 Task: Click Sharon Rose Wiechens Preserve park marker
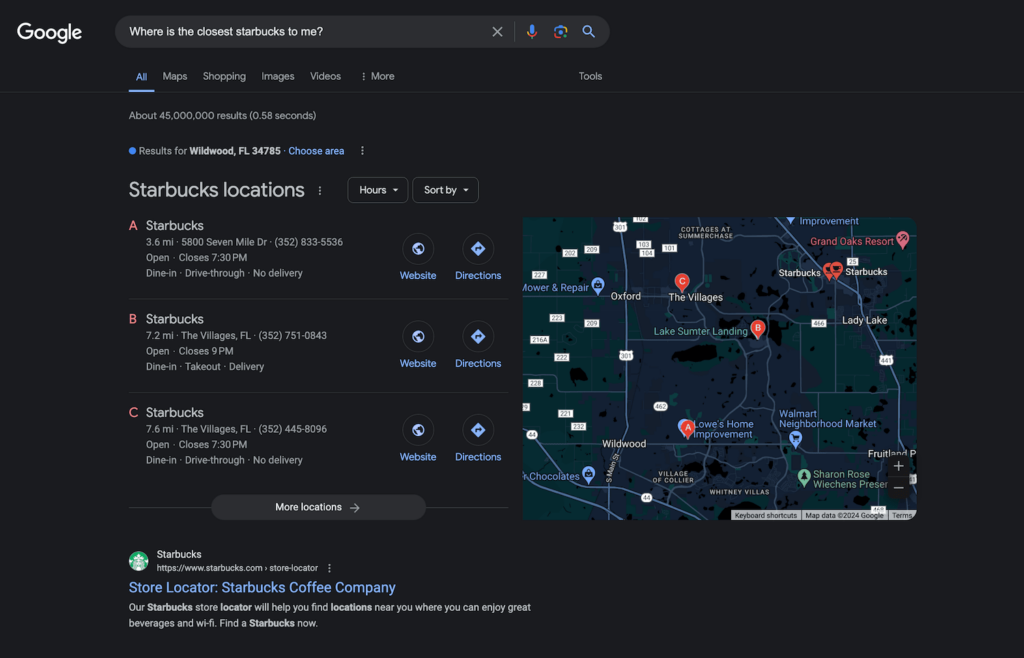(x=804, y=477)
